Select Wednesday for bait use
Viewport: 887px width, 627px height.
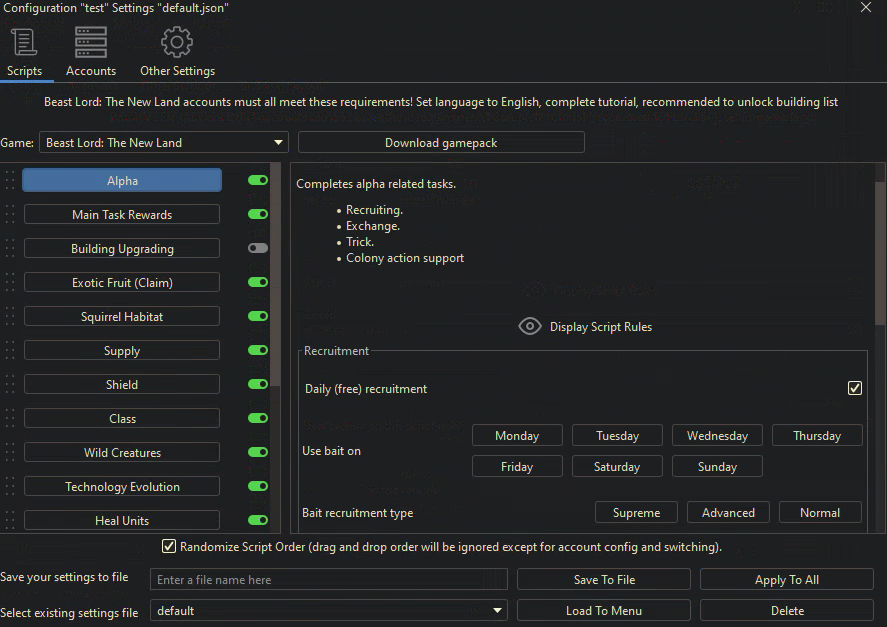(x=717, y=436)
